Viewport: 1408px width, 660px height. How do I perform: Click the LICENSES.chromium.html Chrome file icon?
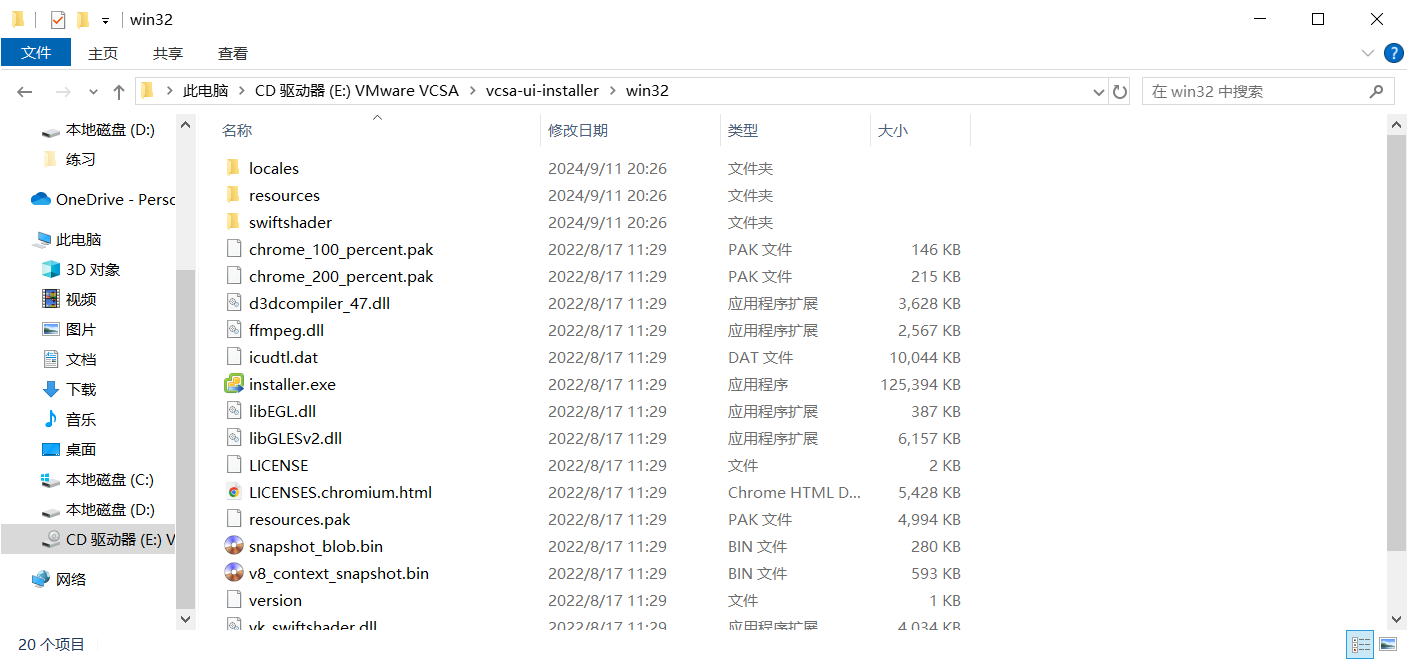pos(234,492)
